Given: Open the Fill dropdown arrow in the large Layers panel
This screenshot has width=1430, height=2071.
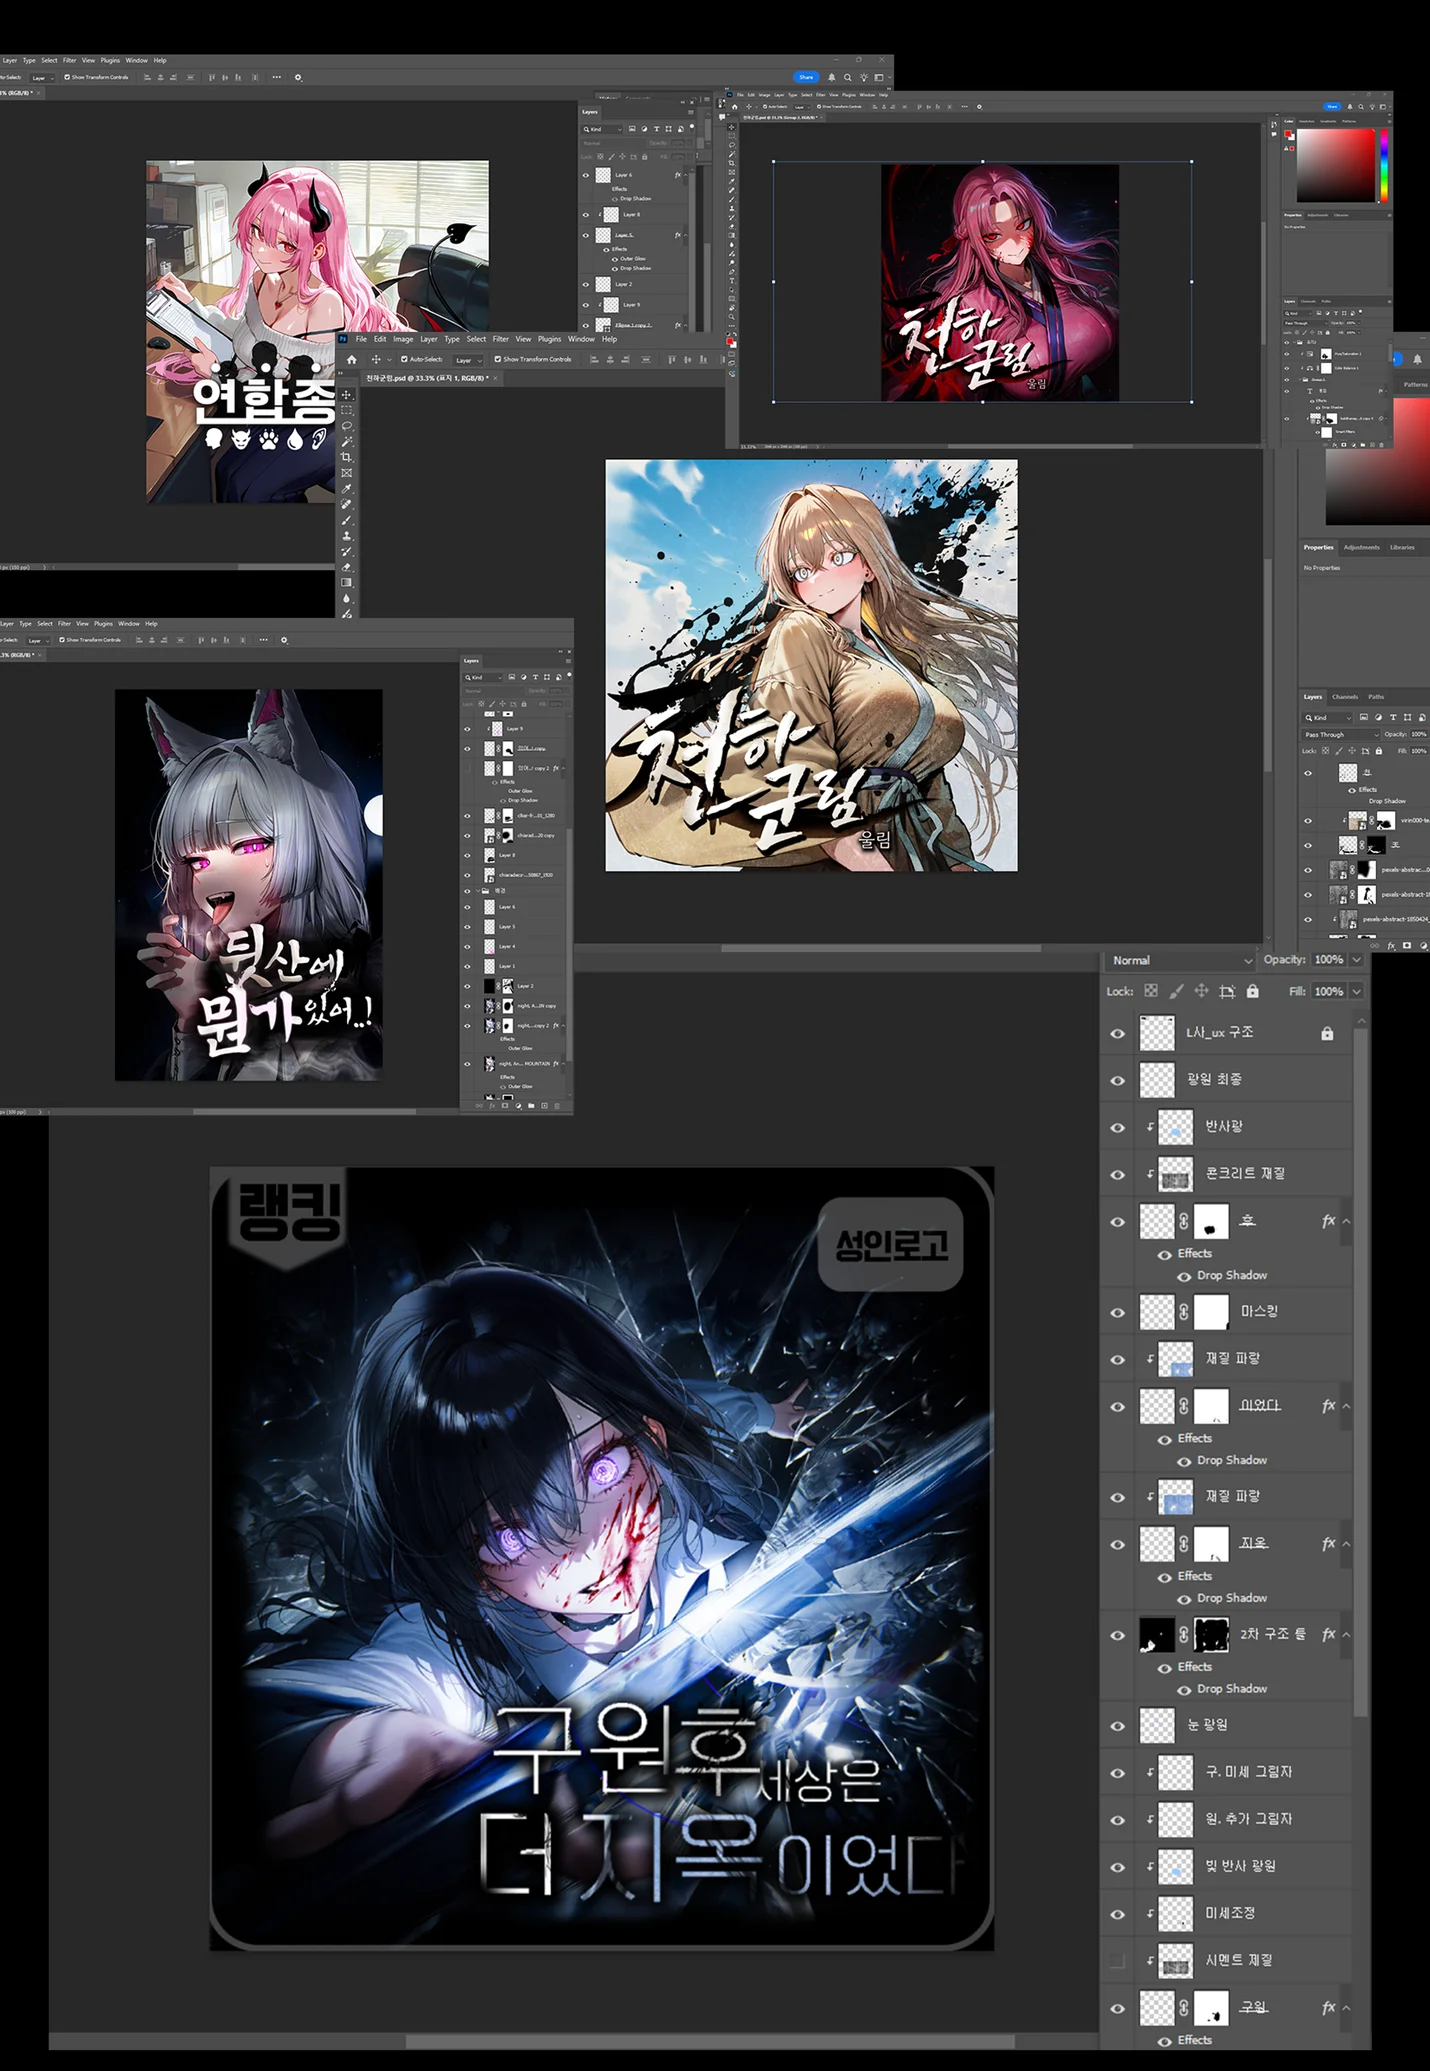Looking at the screenshot, I should point(1356,992).
